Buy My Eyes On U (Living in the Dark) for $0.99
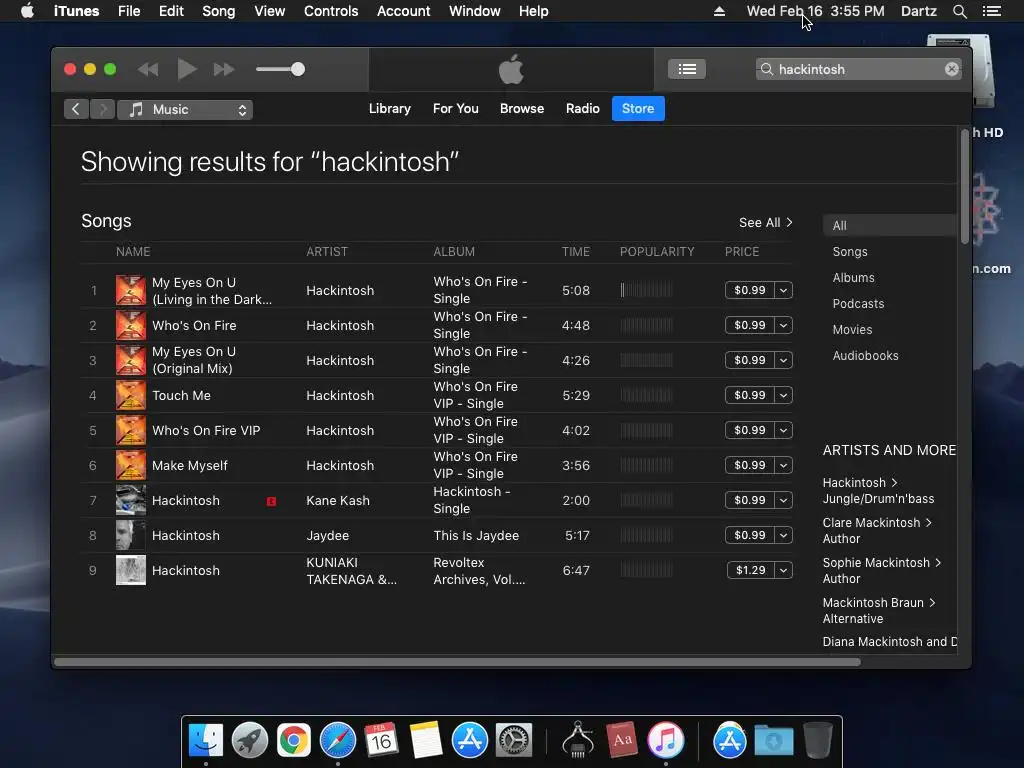The image size is (1024, 768). point(750,290)
